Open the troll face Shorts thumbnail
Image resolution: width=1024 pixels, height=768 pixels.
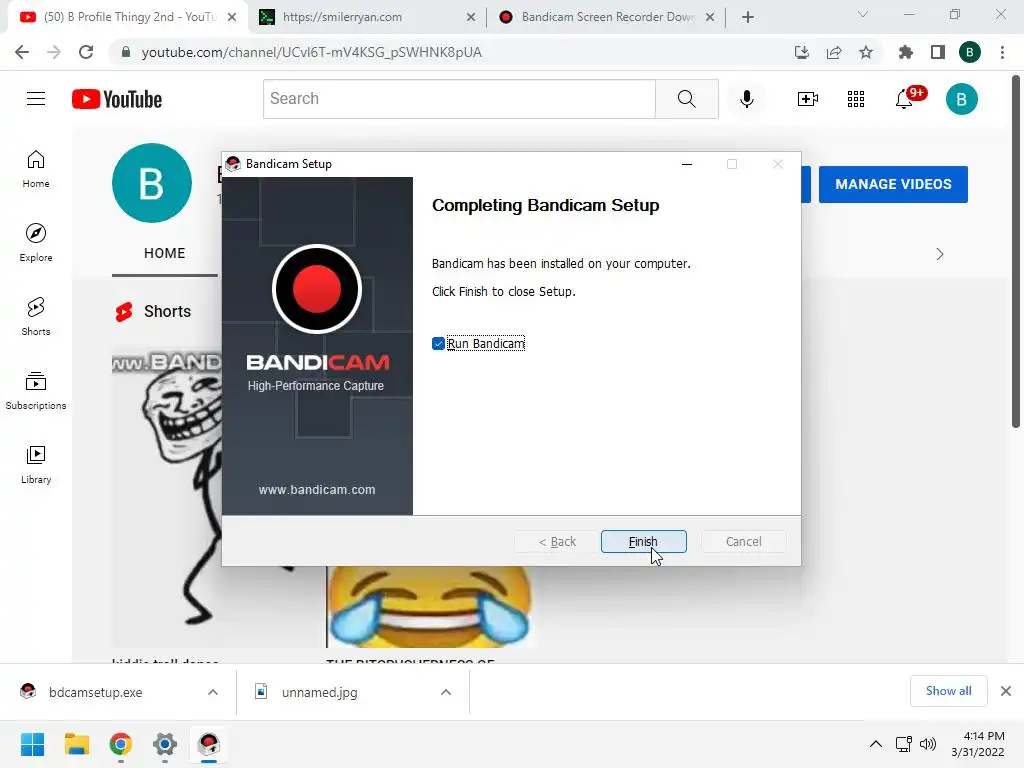tap(167, 498)
